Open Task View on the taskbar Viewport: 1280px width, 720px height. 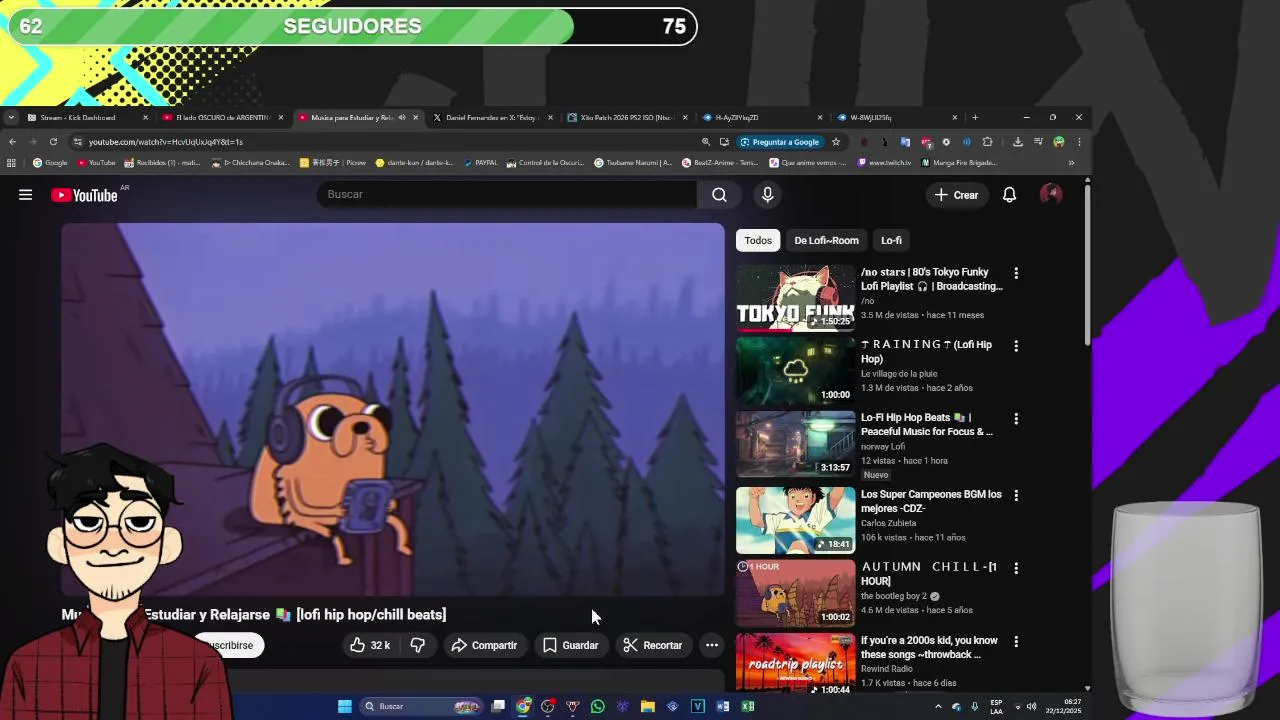[x=498, y=706]
